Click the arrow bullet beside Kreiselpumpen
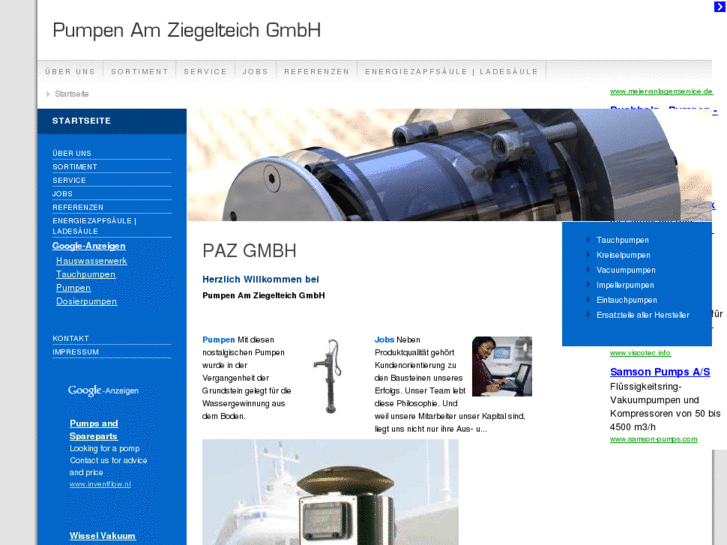Image resolution: width=727 pixels, height=545 pixels. 588,255
